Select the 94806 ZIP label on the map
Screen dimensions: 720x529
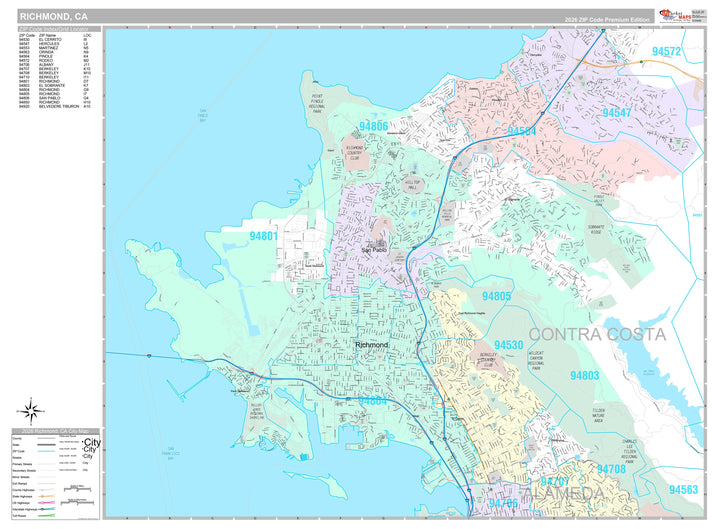373,126
